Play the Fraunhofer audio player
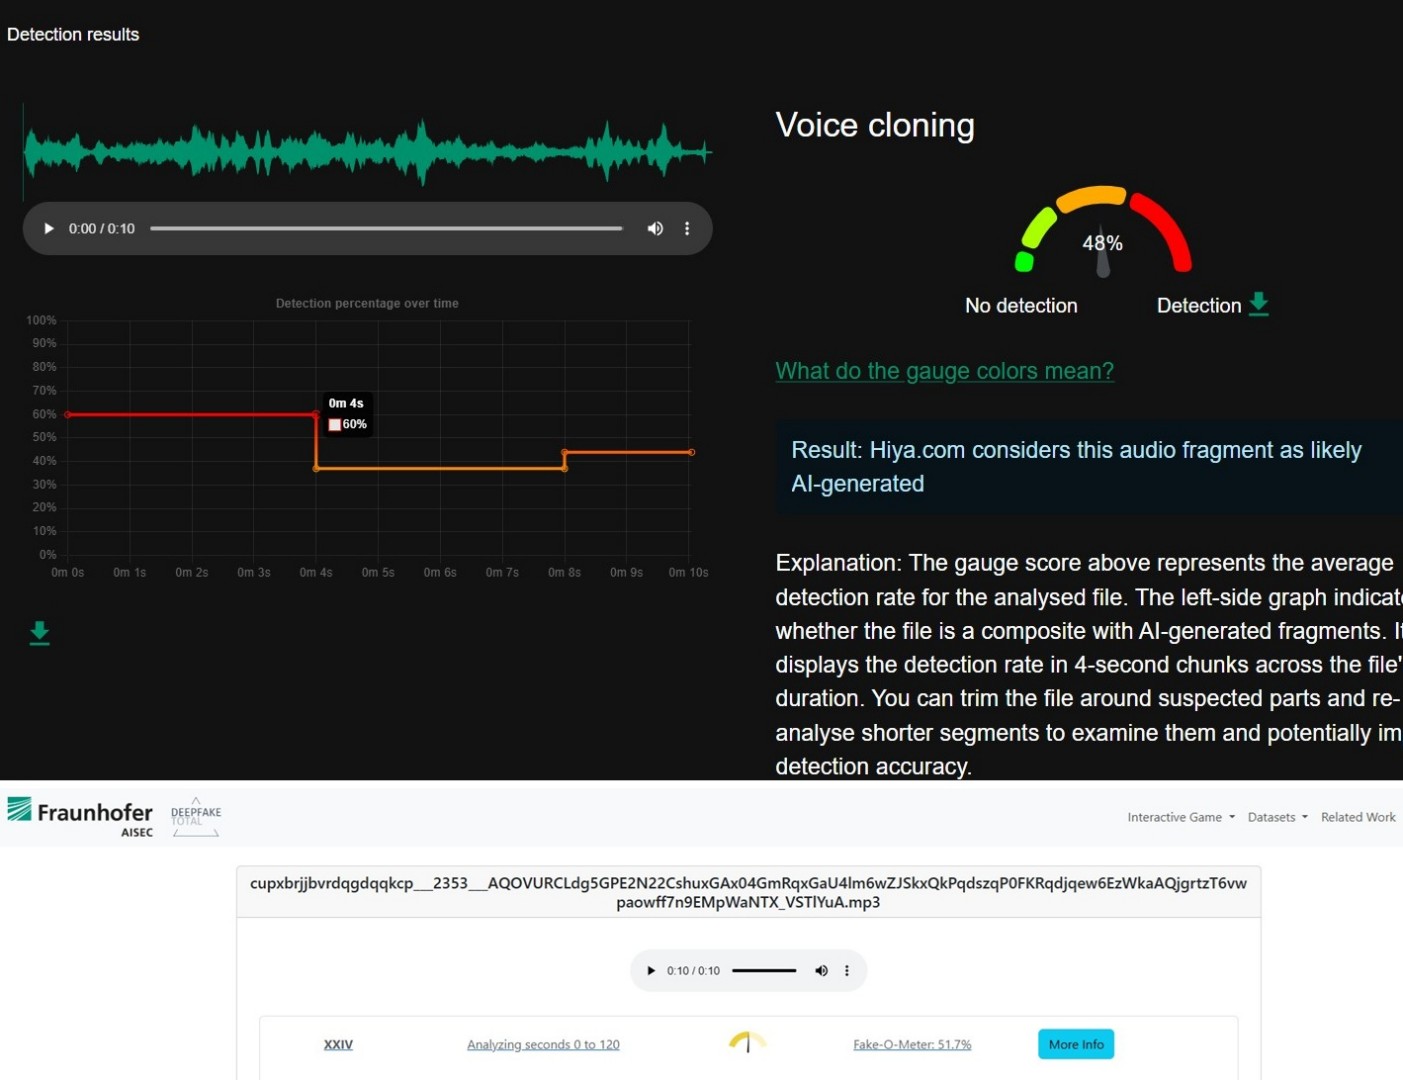 [x=651, y=971]
